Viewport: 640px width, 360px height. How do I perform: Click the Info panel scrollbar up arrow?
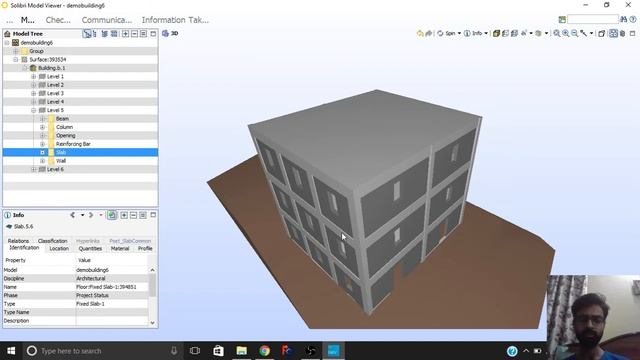(153, 270)
